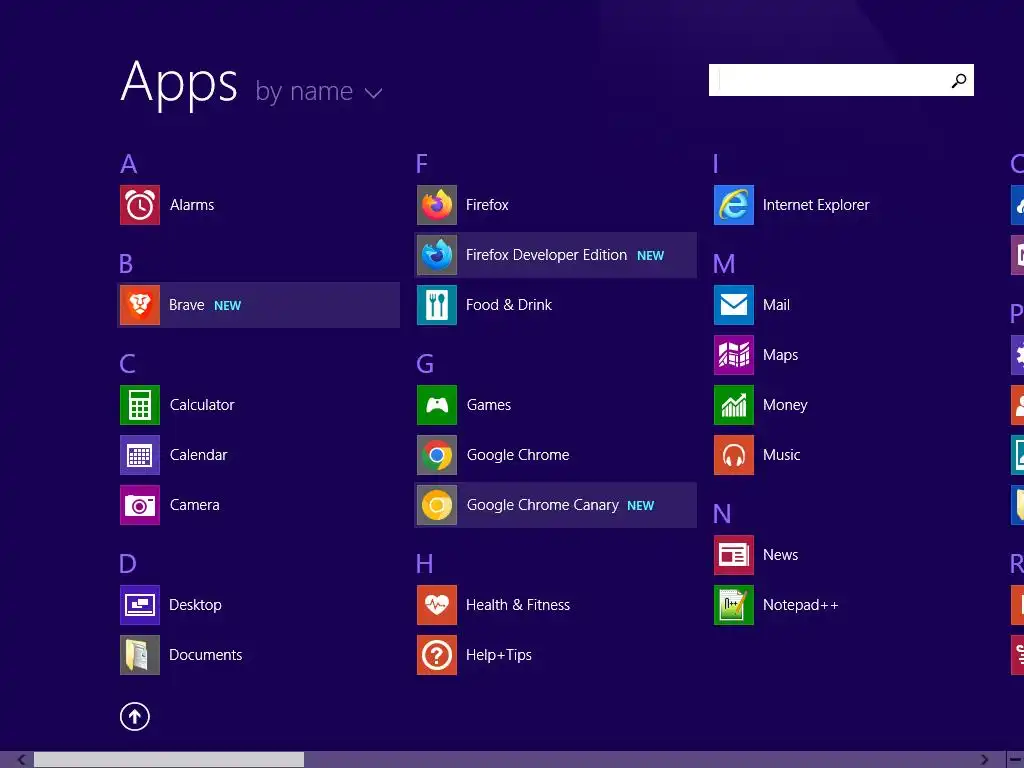Screen dimensions: 1024x768
Task: Open the Money chart icon
Action: tap(734, 405)
